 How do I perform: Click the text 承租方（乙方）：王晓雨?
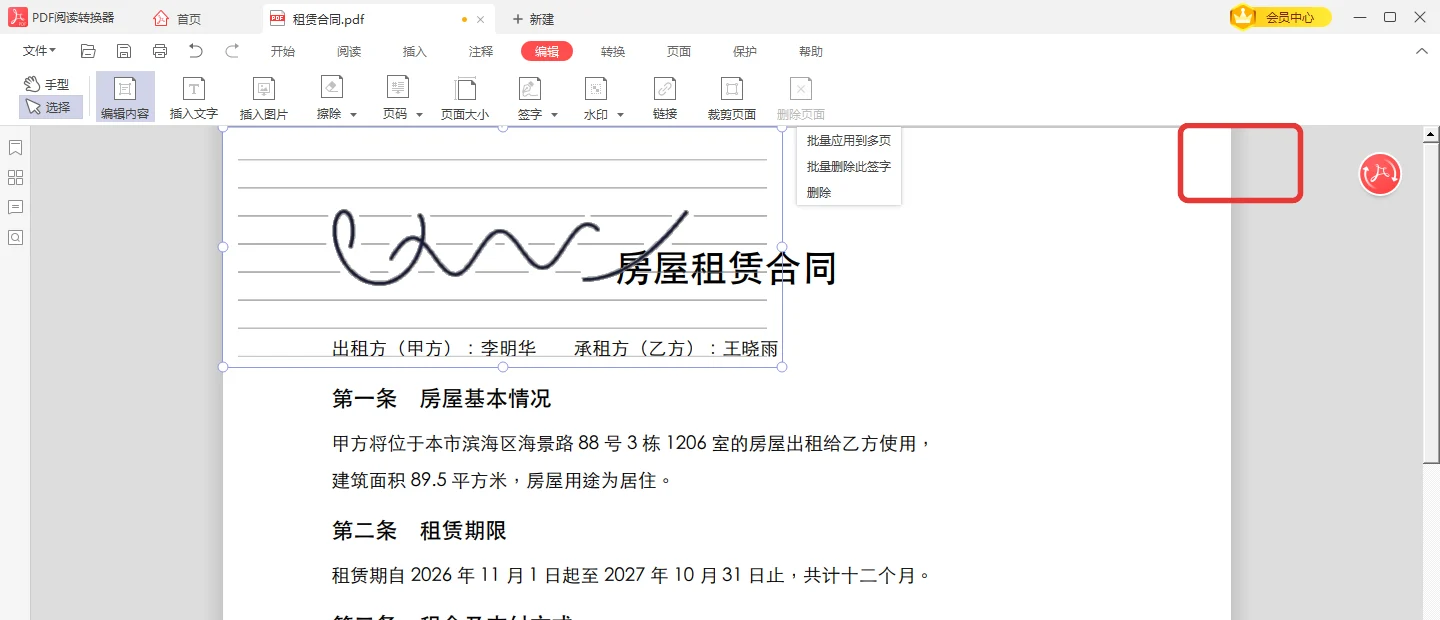pyautogui.click(x=676, y=349)
